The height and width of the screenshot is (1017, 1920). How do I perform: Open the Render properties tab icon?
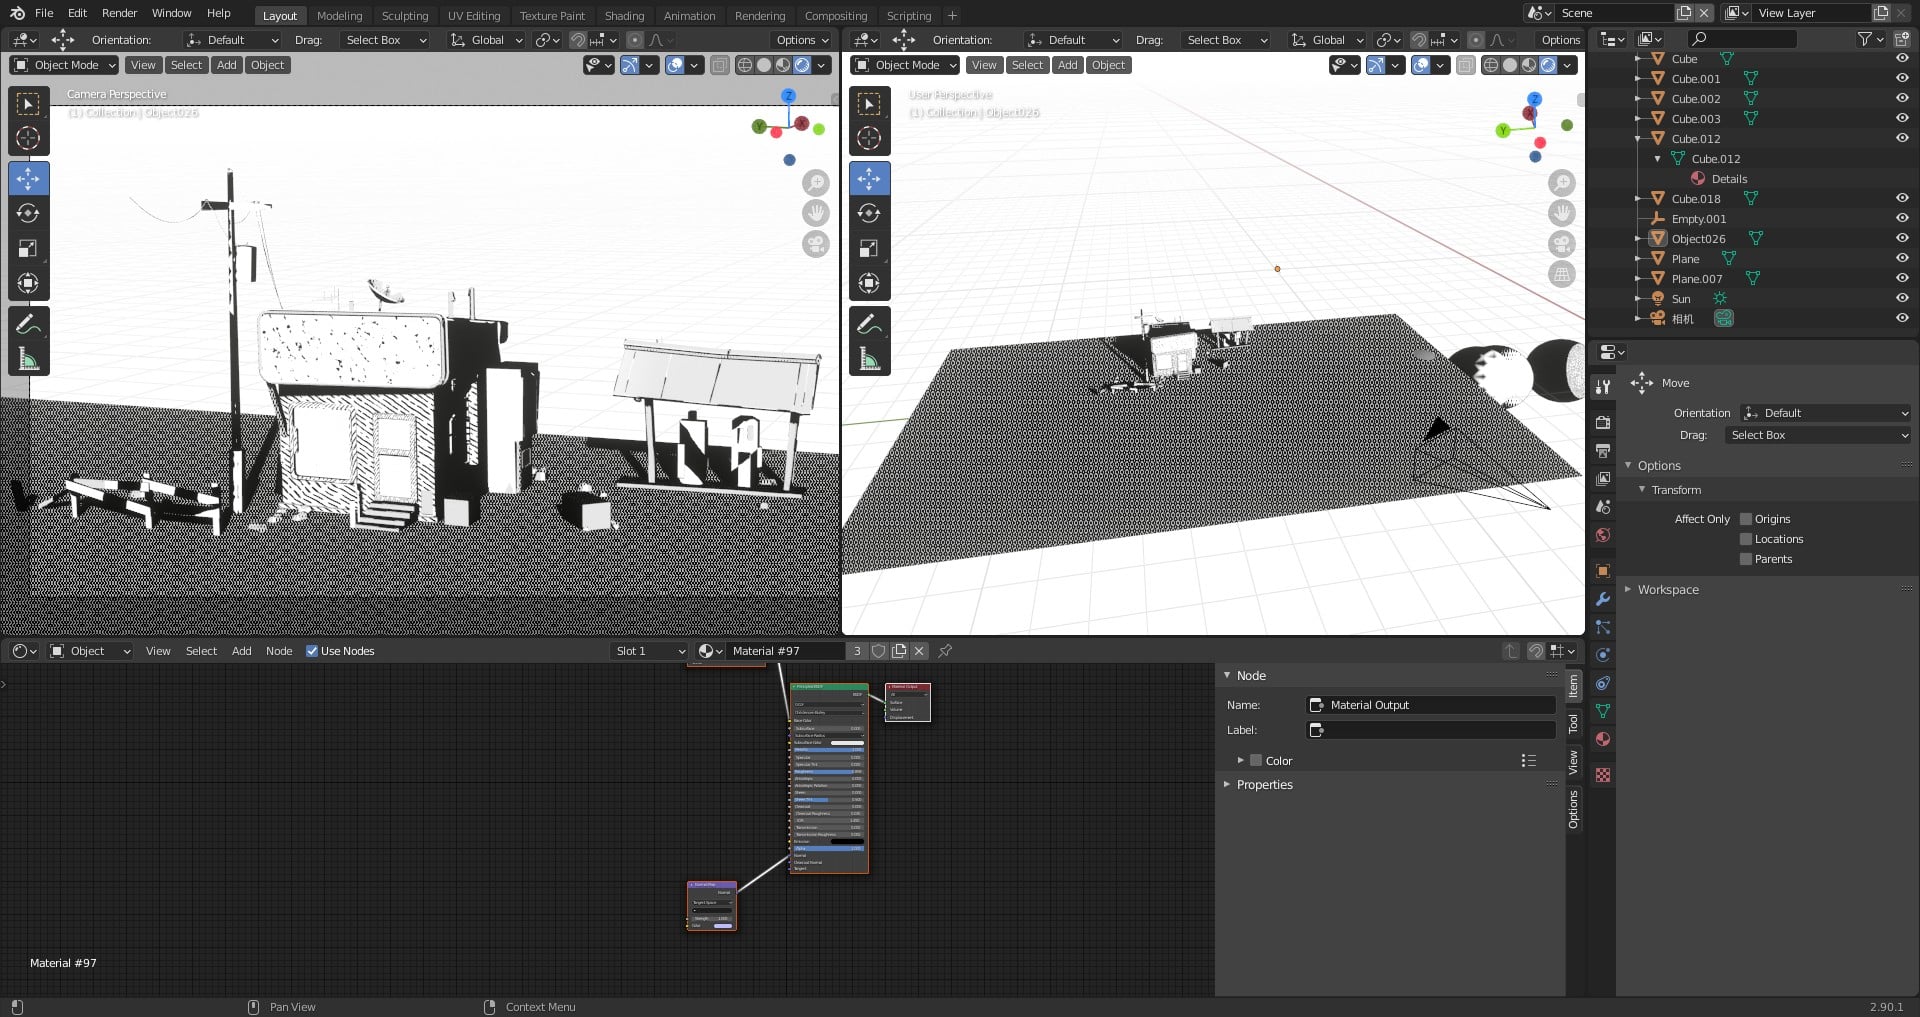click(x=1603, y=422)
